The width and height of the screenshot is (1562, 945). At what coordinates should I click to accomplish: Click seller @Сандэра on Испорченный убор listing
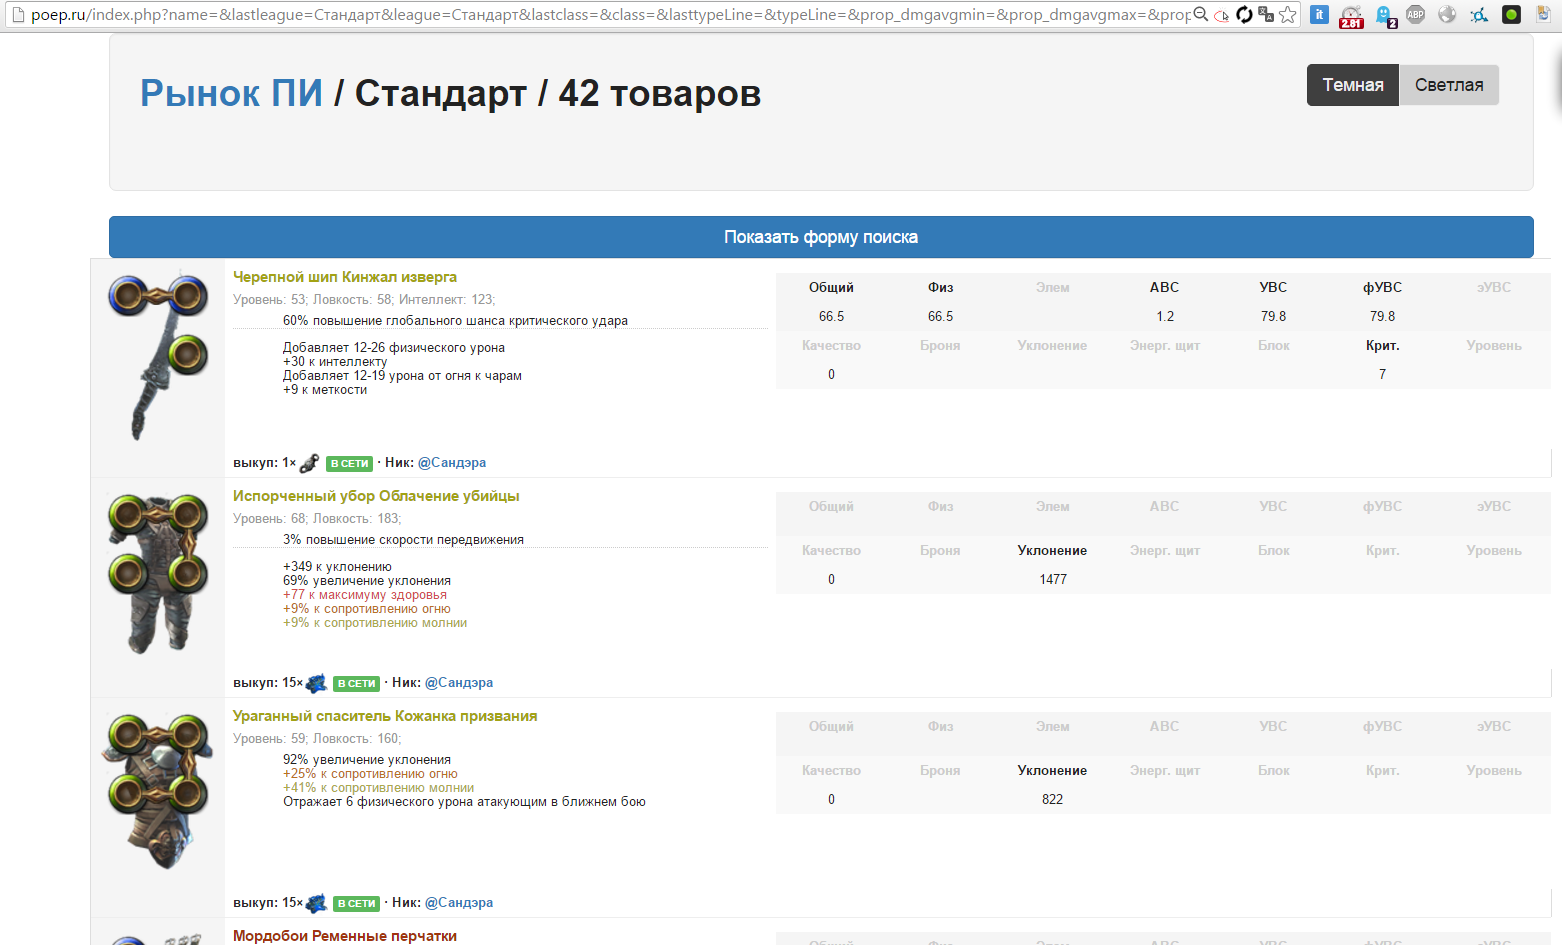(459, 683)
